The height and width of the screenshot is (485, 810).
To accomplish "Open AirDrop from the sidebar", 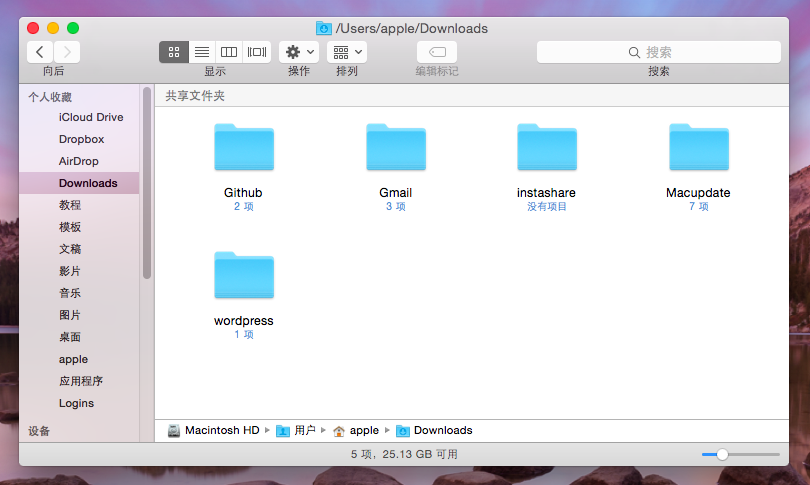I will 79,161.
